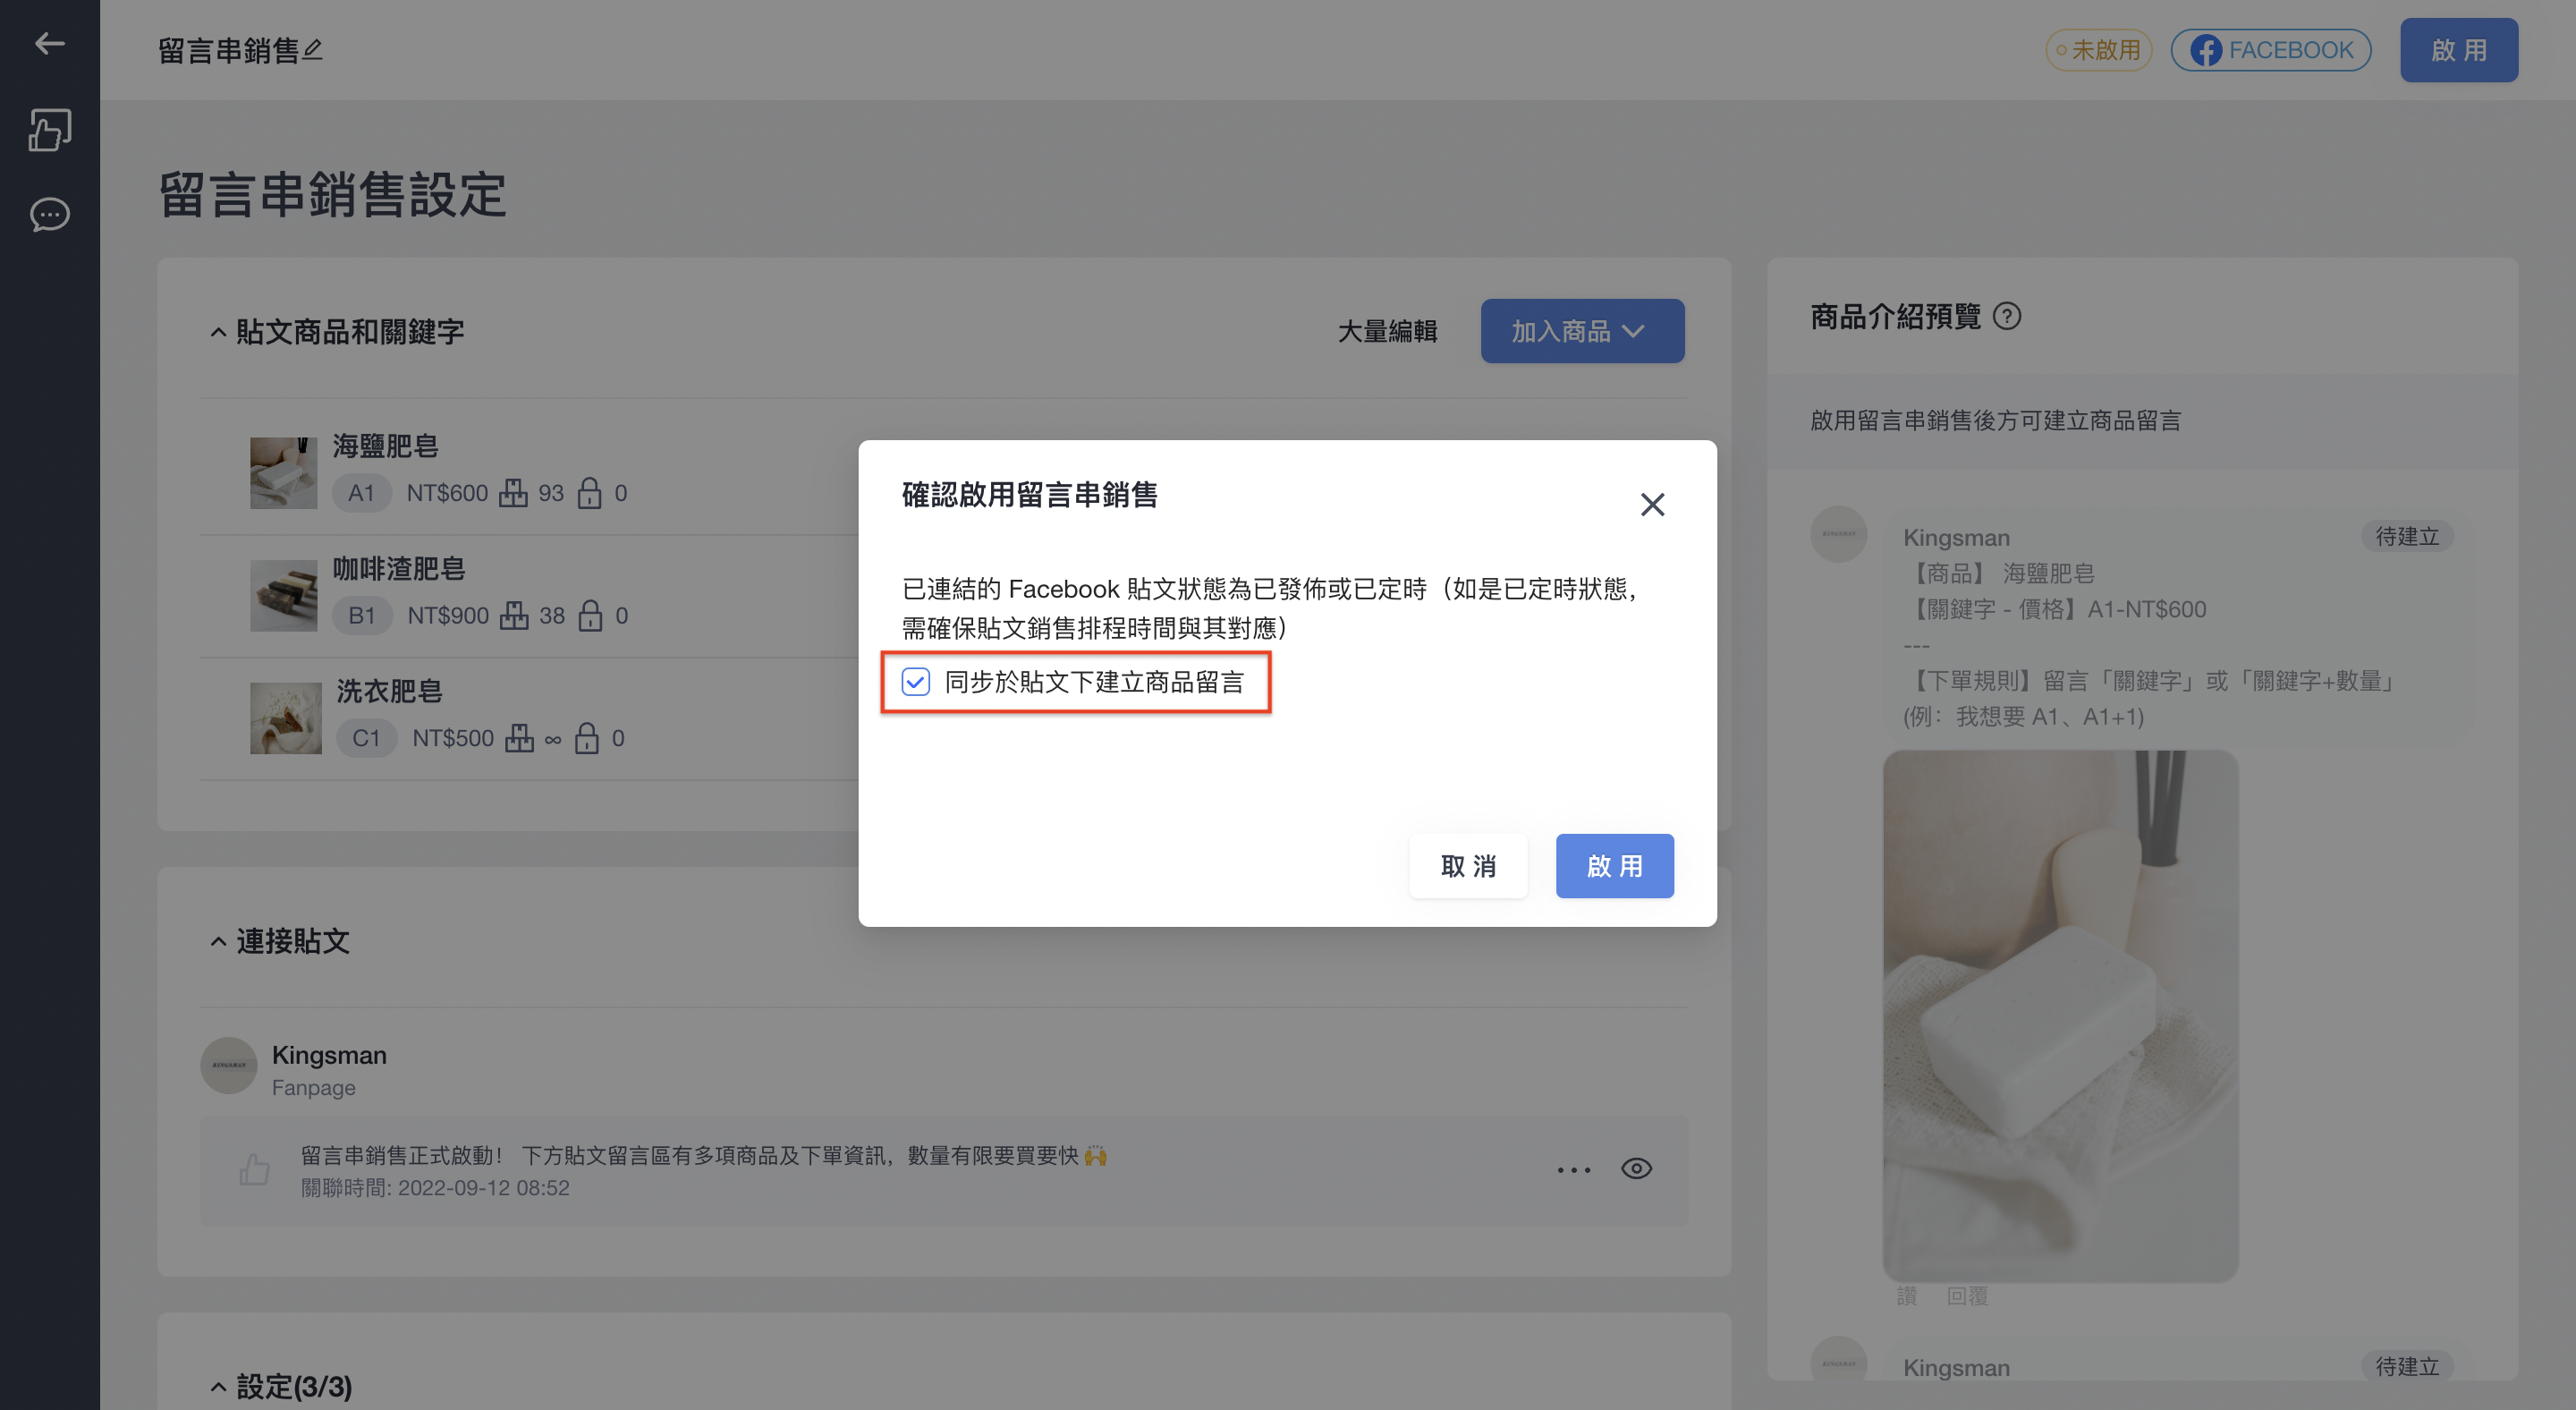Click keyword tag C1
This screenshot has width=2576, height=1410.
click(366, 738)
